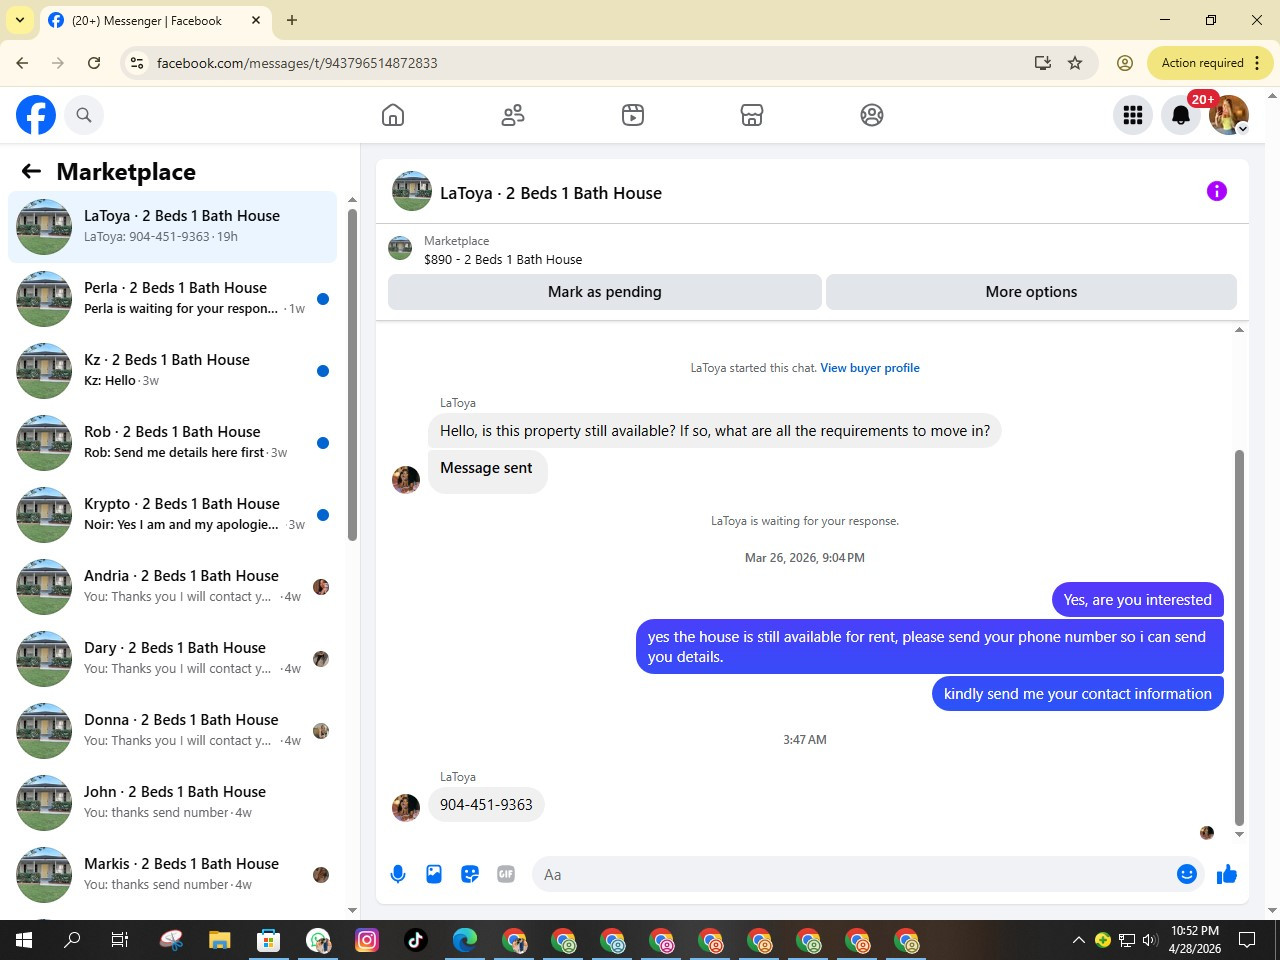This screenshot has height=960, width=1280.
Task: Open the GIF picker
Action: point(506,874)
